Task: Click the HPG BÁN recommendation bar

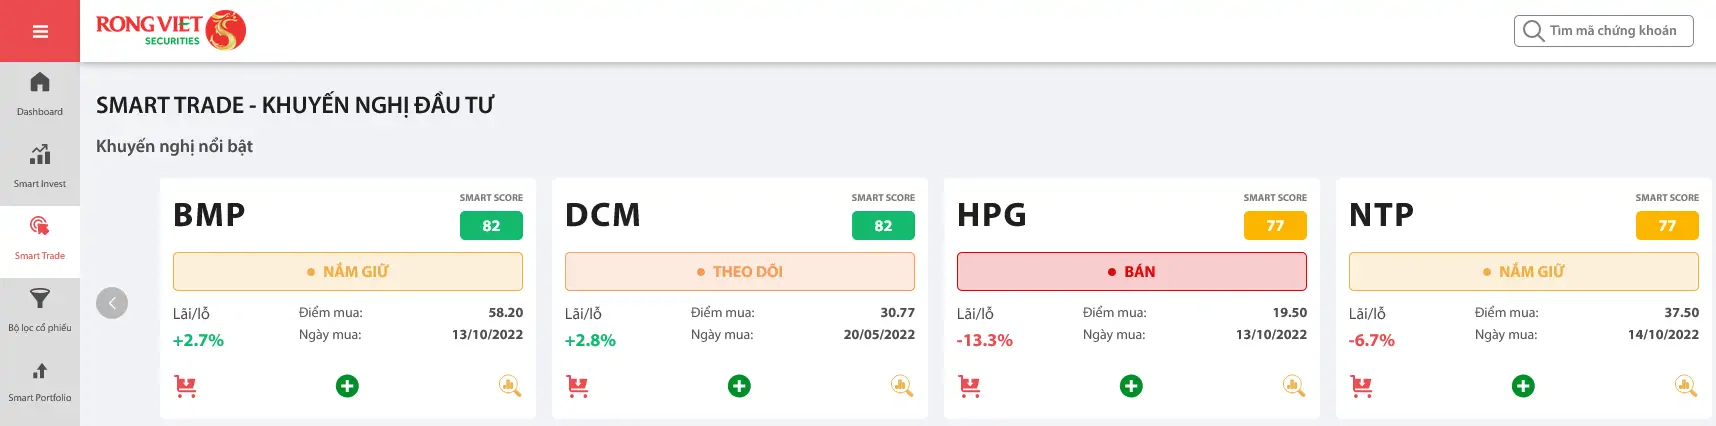Action: pos(1132,271)
